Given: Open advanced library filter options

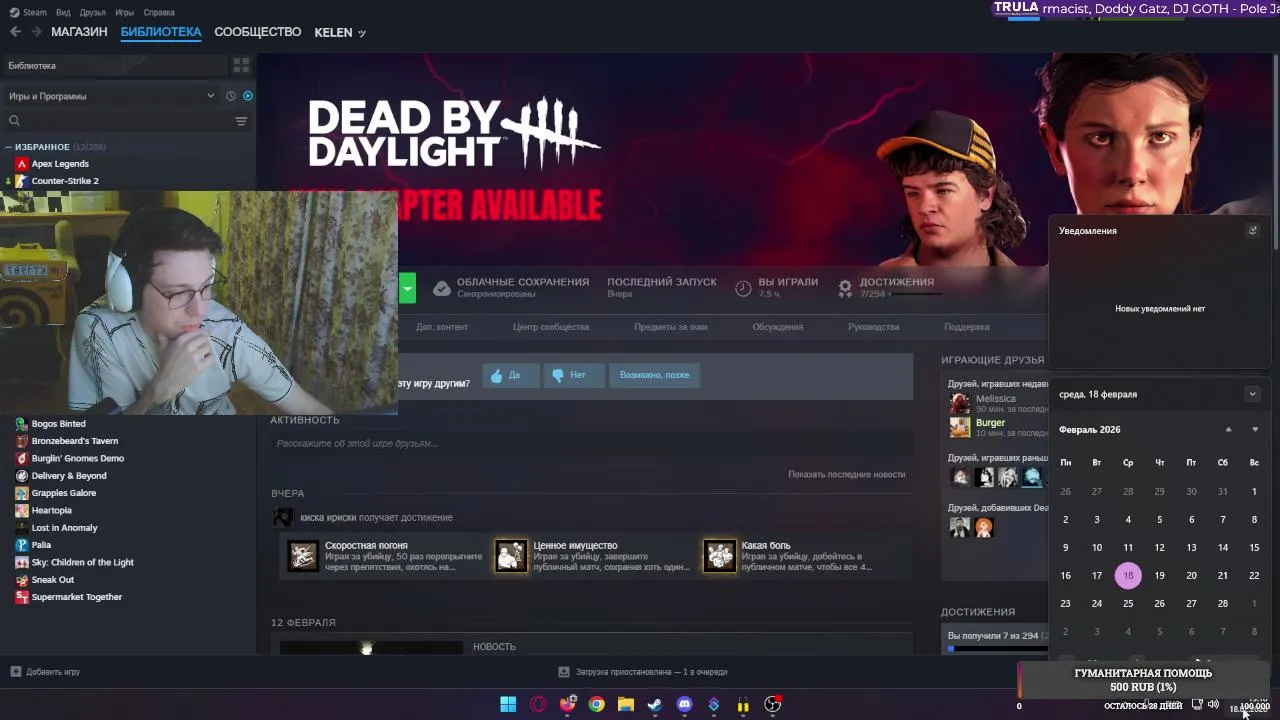Looking at the screenshot, I should 241,121.
